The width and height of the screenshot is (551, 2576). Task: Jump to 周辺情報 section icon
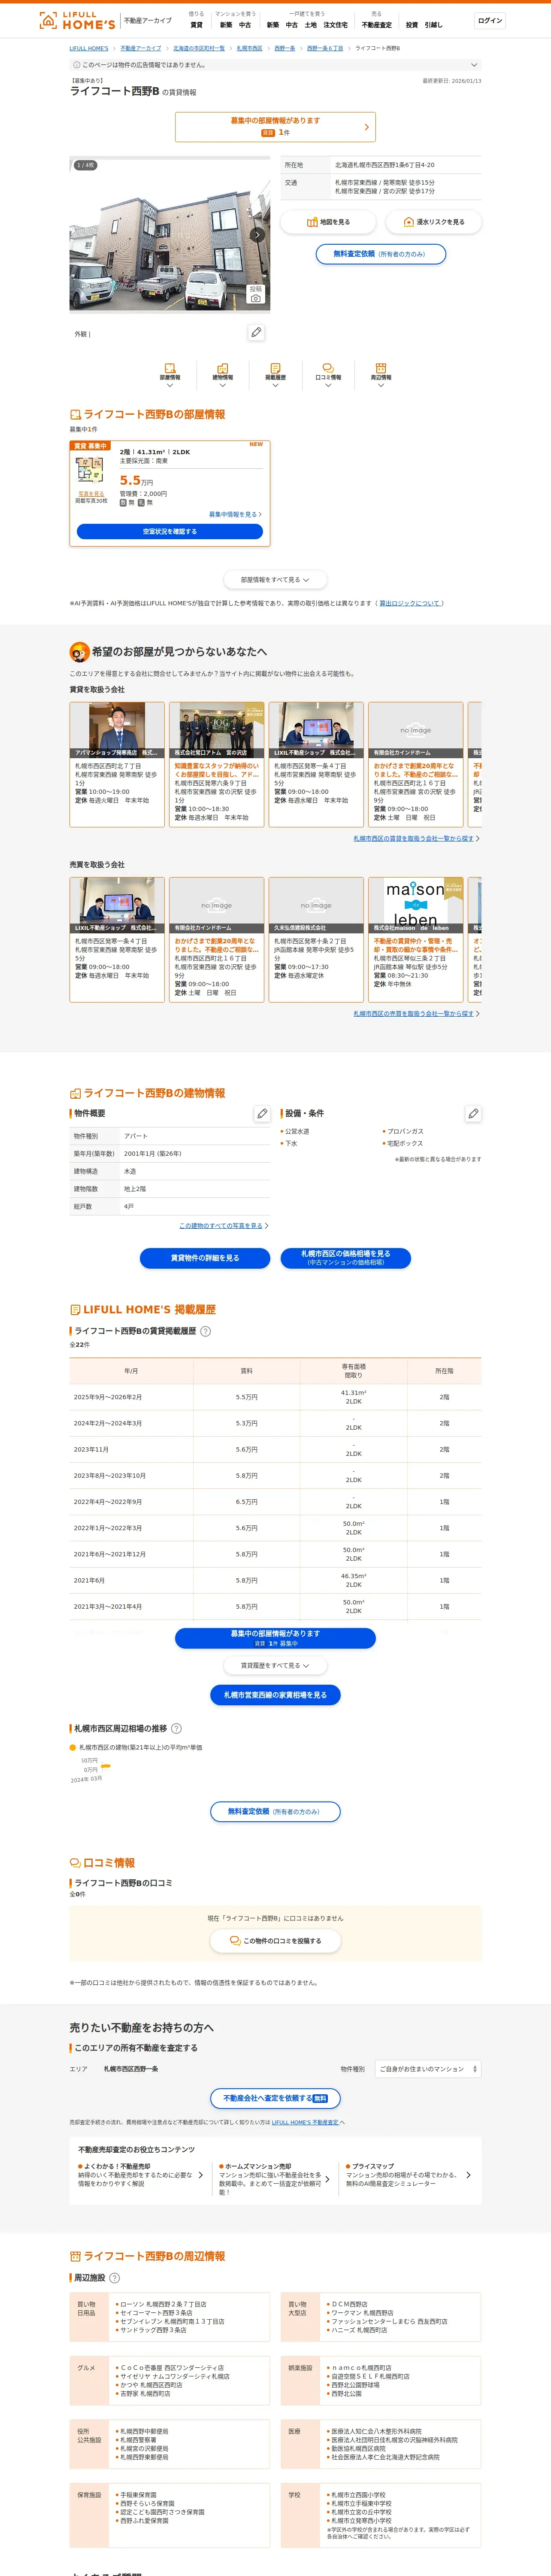coord(381,374)
